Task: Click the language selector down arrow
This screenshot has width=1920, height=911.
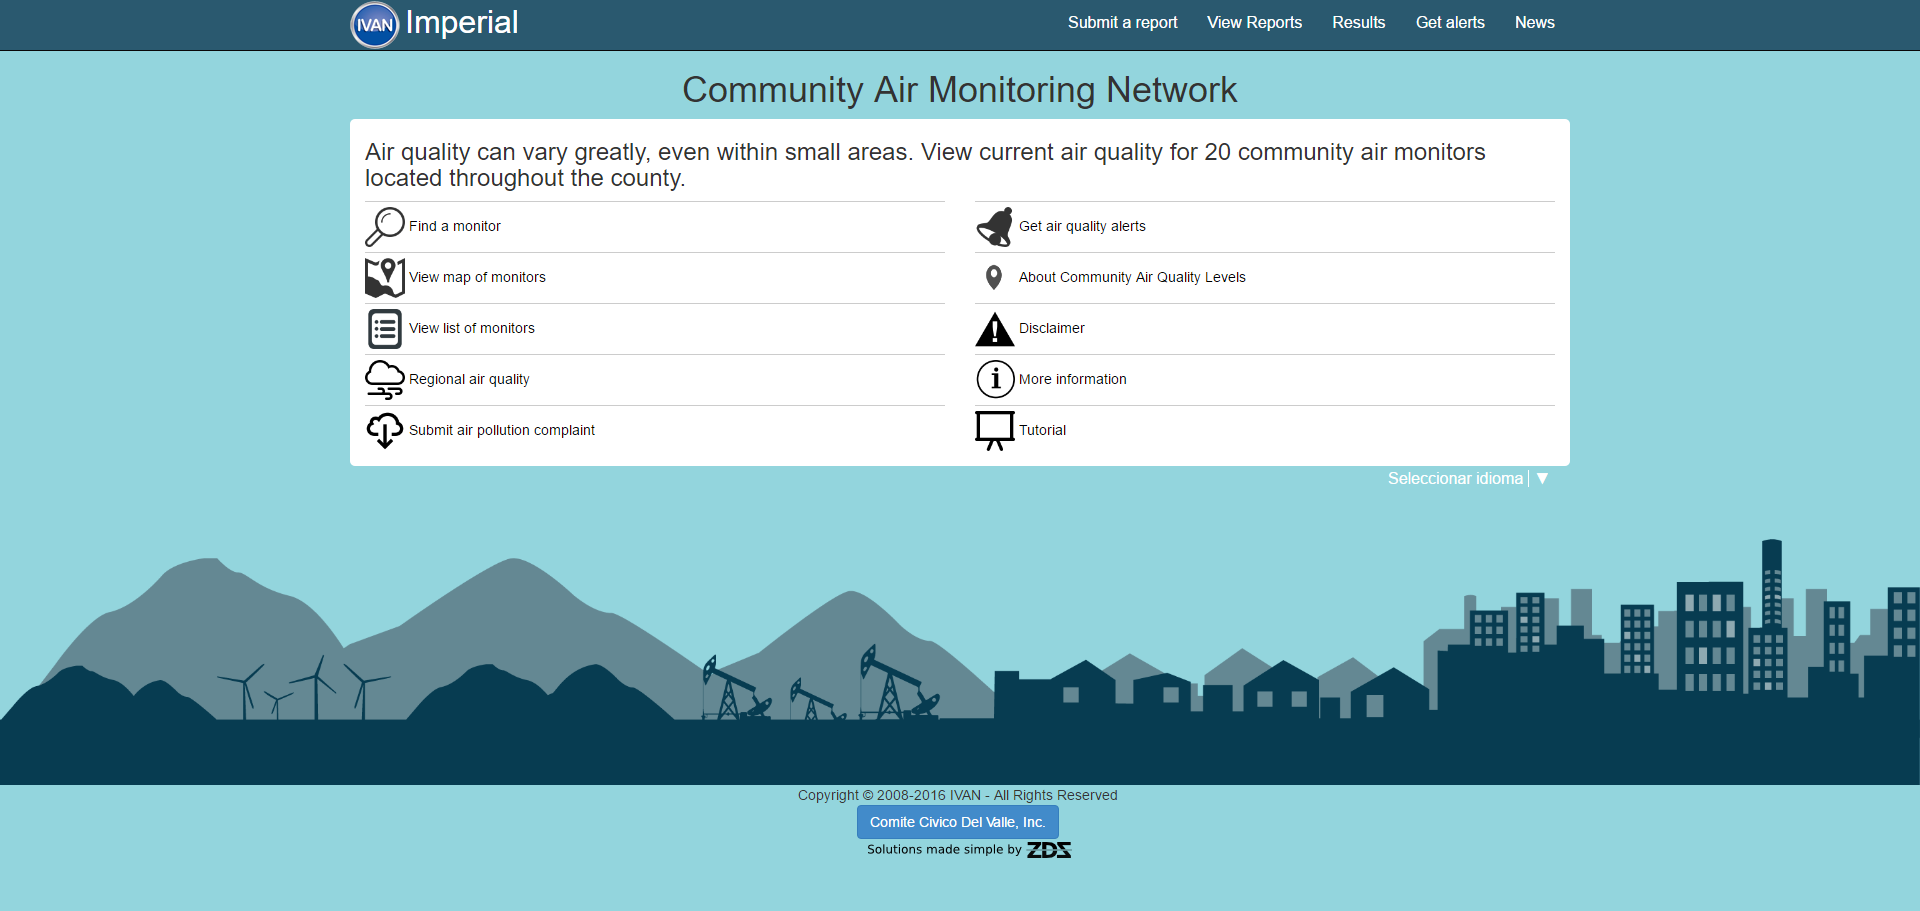Action: 1542,479
